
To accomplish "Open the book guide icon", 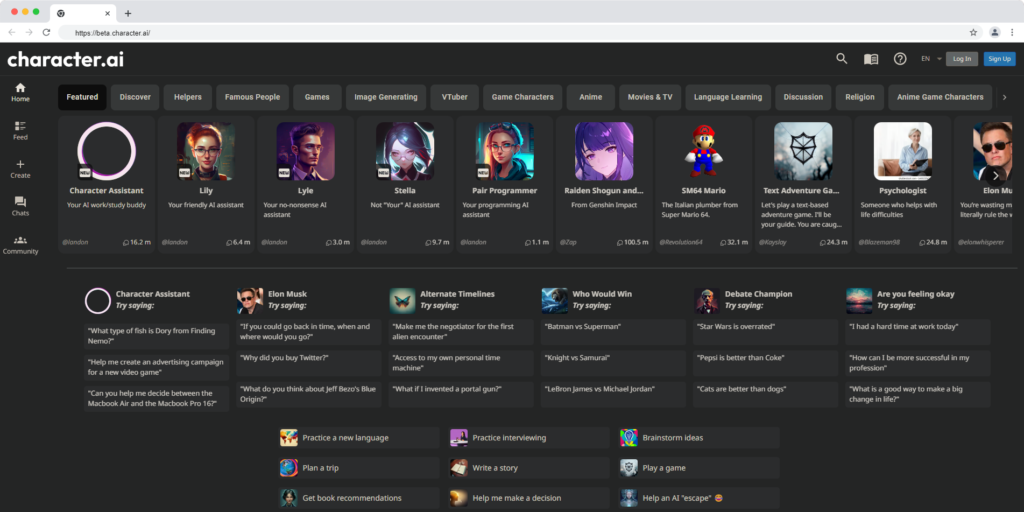I will (x=871, y=59).
